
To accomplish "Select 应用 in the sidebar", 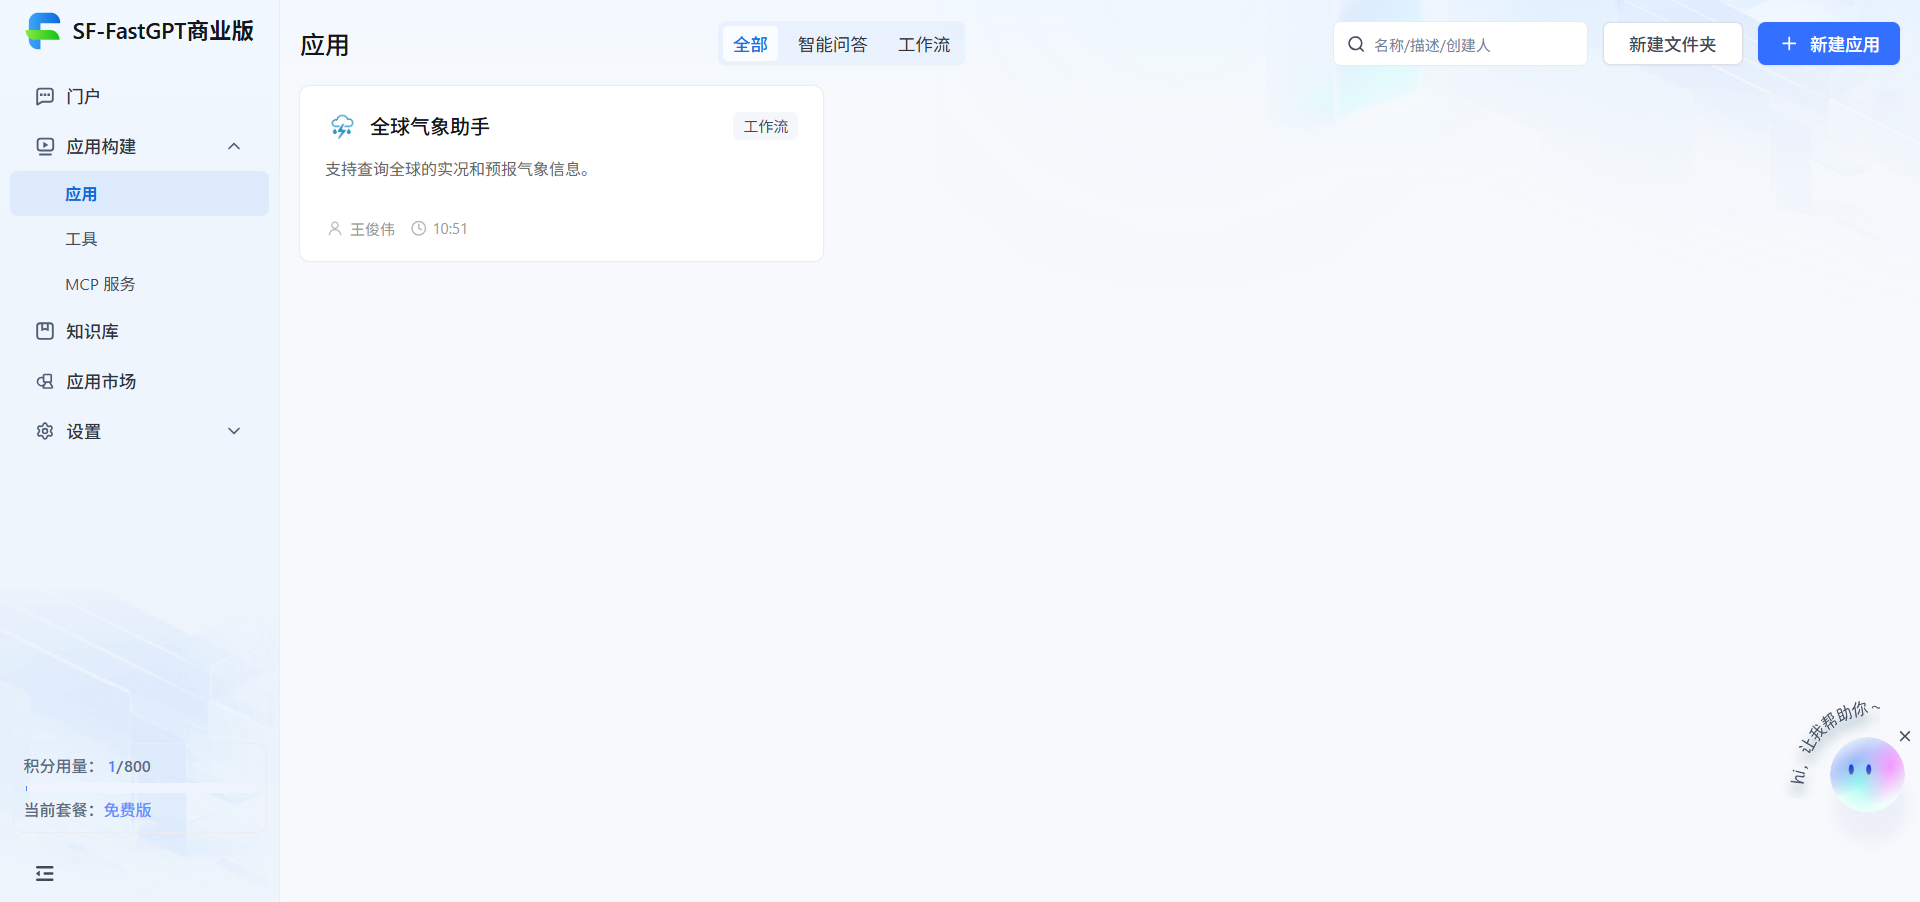I will (139, 194).
